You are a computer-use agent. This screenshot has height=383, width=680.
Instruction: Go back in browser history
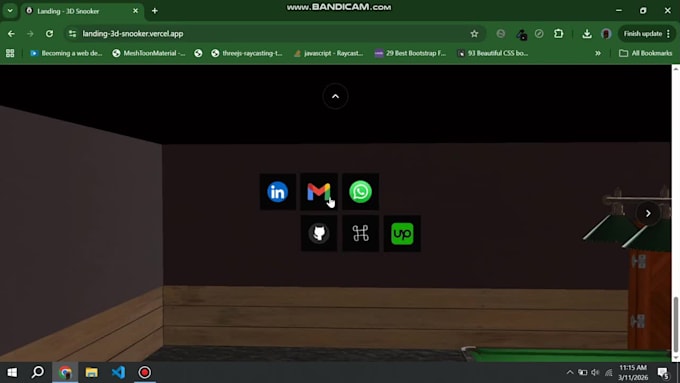pos(11,33)
